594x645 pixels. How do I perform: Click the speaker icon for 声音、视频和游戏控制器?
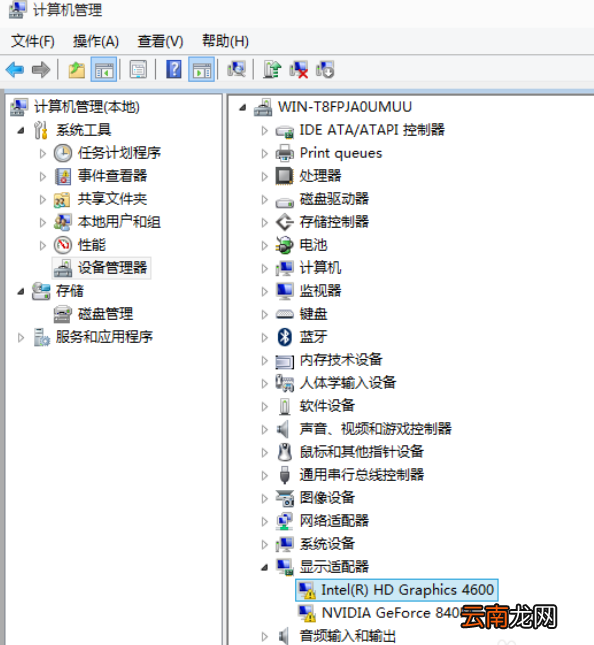point(283,429)
